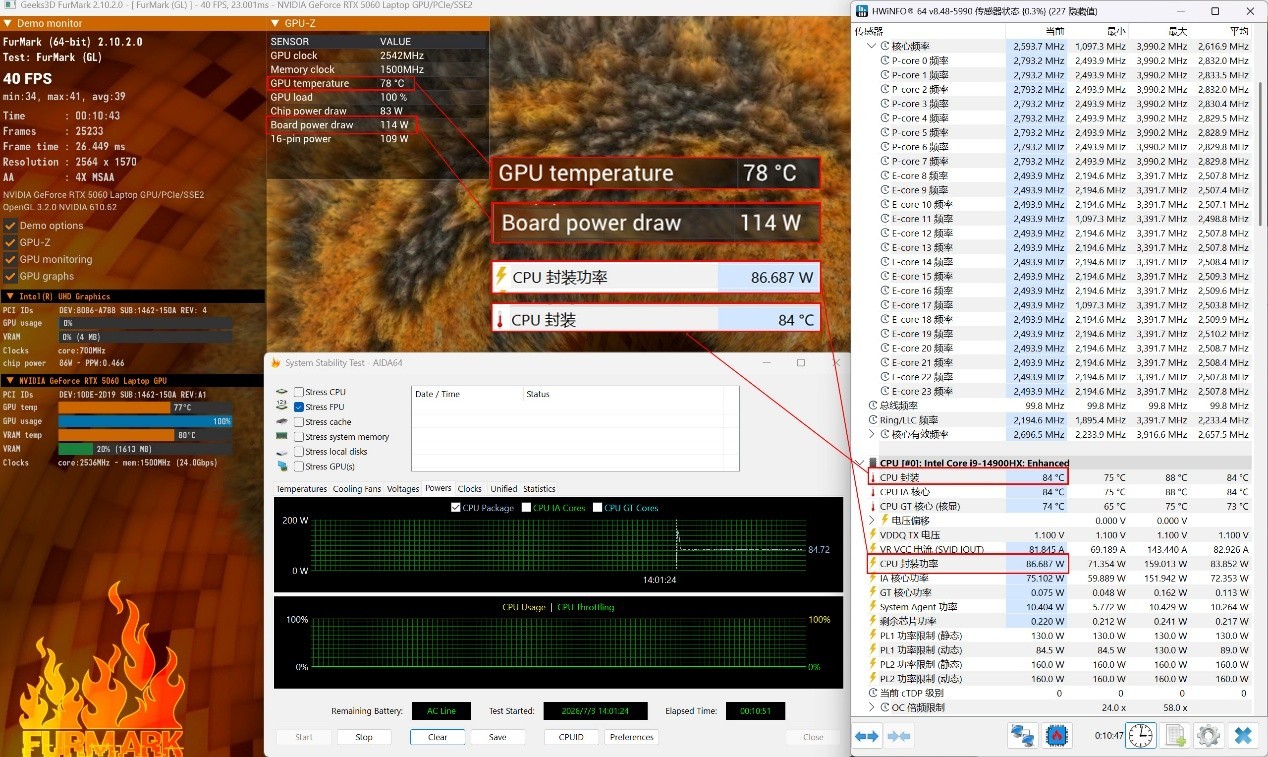Screen dimensions: 1268x757
Task: Start logging via HWiNFO sheet-plus icon
Action: [1176, 736]
